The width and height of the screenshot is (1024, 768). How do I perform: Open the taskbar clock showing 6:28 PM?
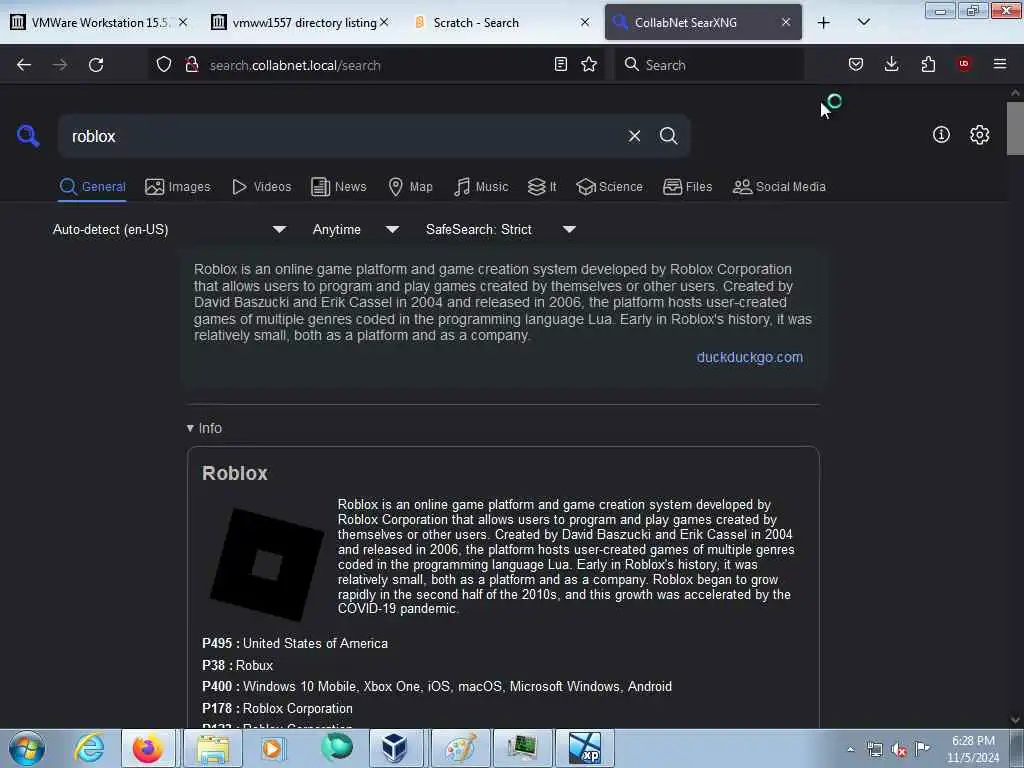973,749
